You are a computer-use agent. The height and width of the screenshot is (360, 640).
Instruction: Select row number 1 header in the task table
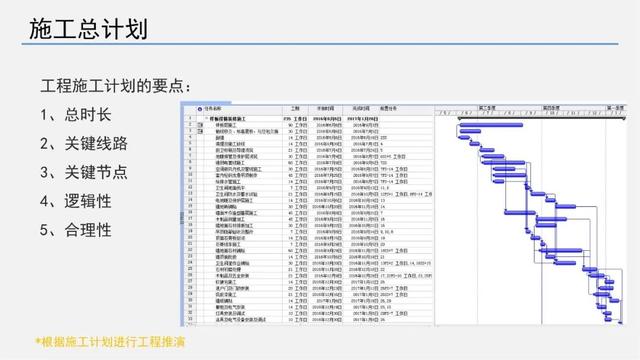click(190, 119)
